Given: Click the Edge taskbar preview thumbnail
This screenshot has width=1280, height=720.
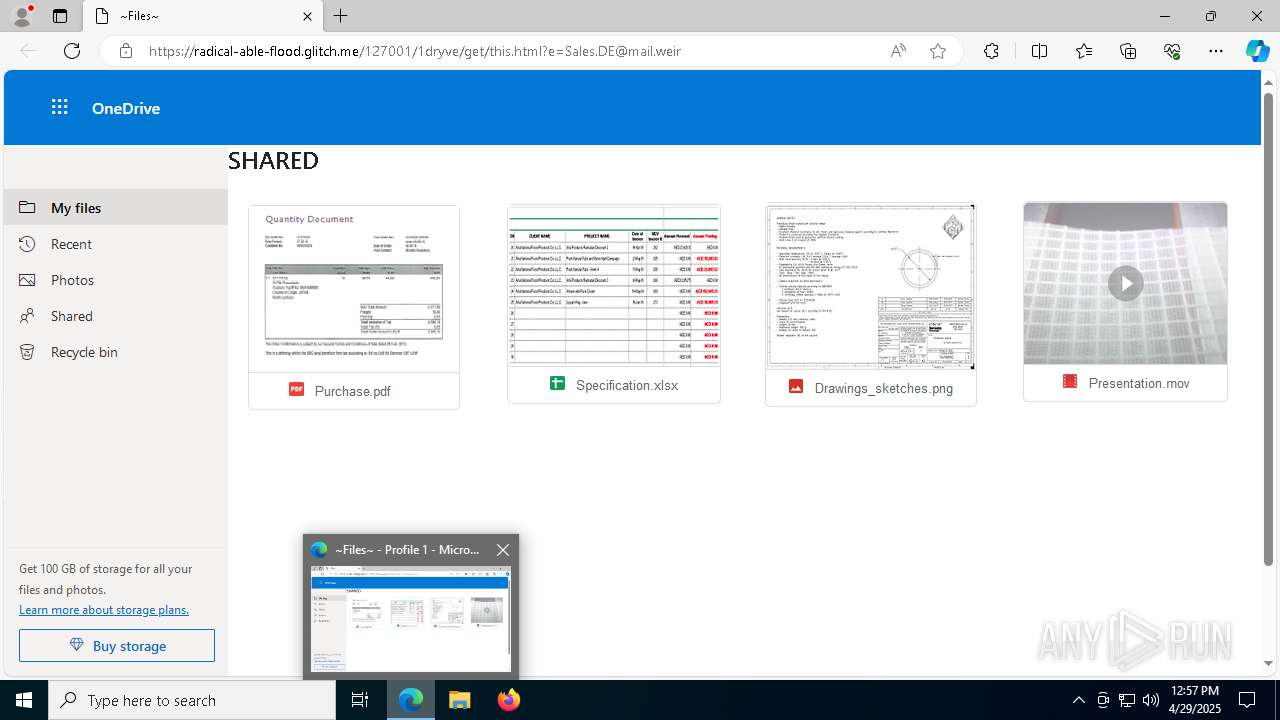Looking at the screenshot, I should tap(411, 619).
